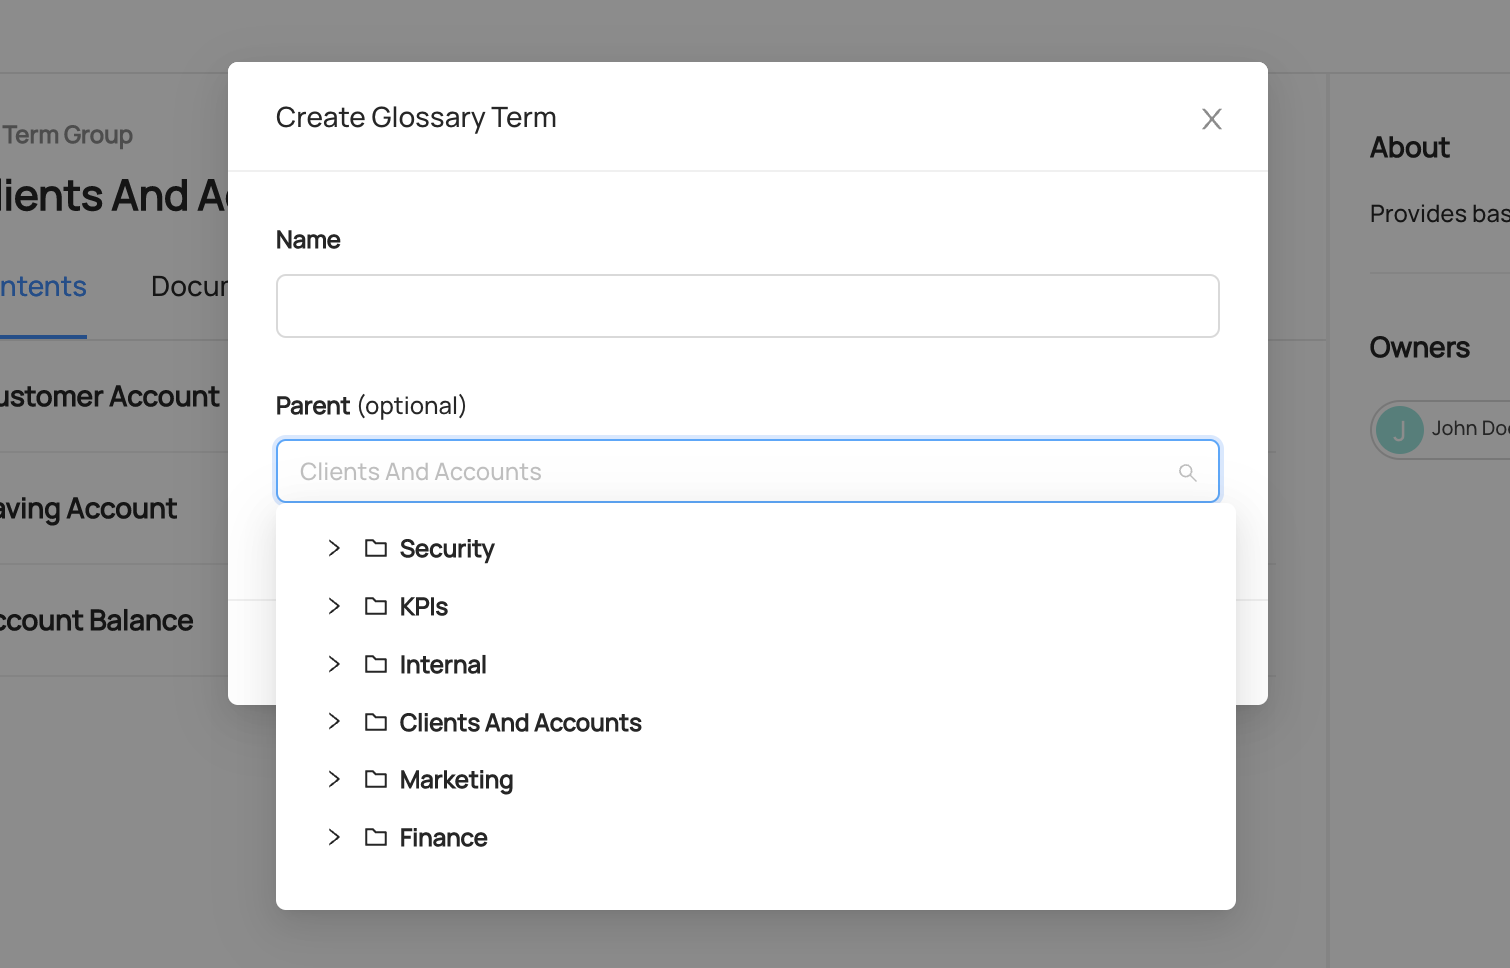Screen dimensions: 1510x968
Task: Click the John Doe owner avatar
Action: tap(1399, 430)
